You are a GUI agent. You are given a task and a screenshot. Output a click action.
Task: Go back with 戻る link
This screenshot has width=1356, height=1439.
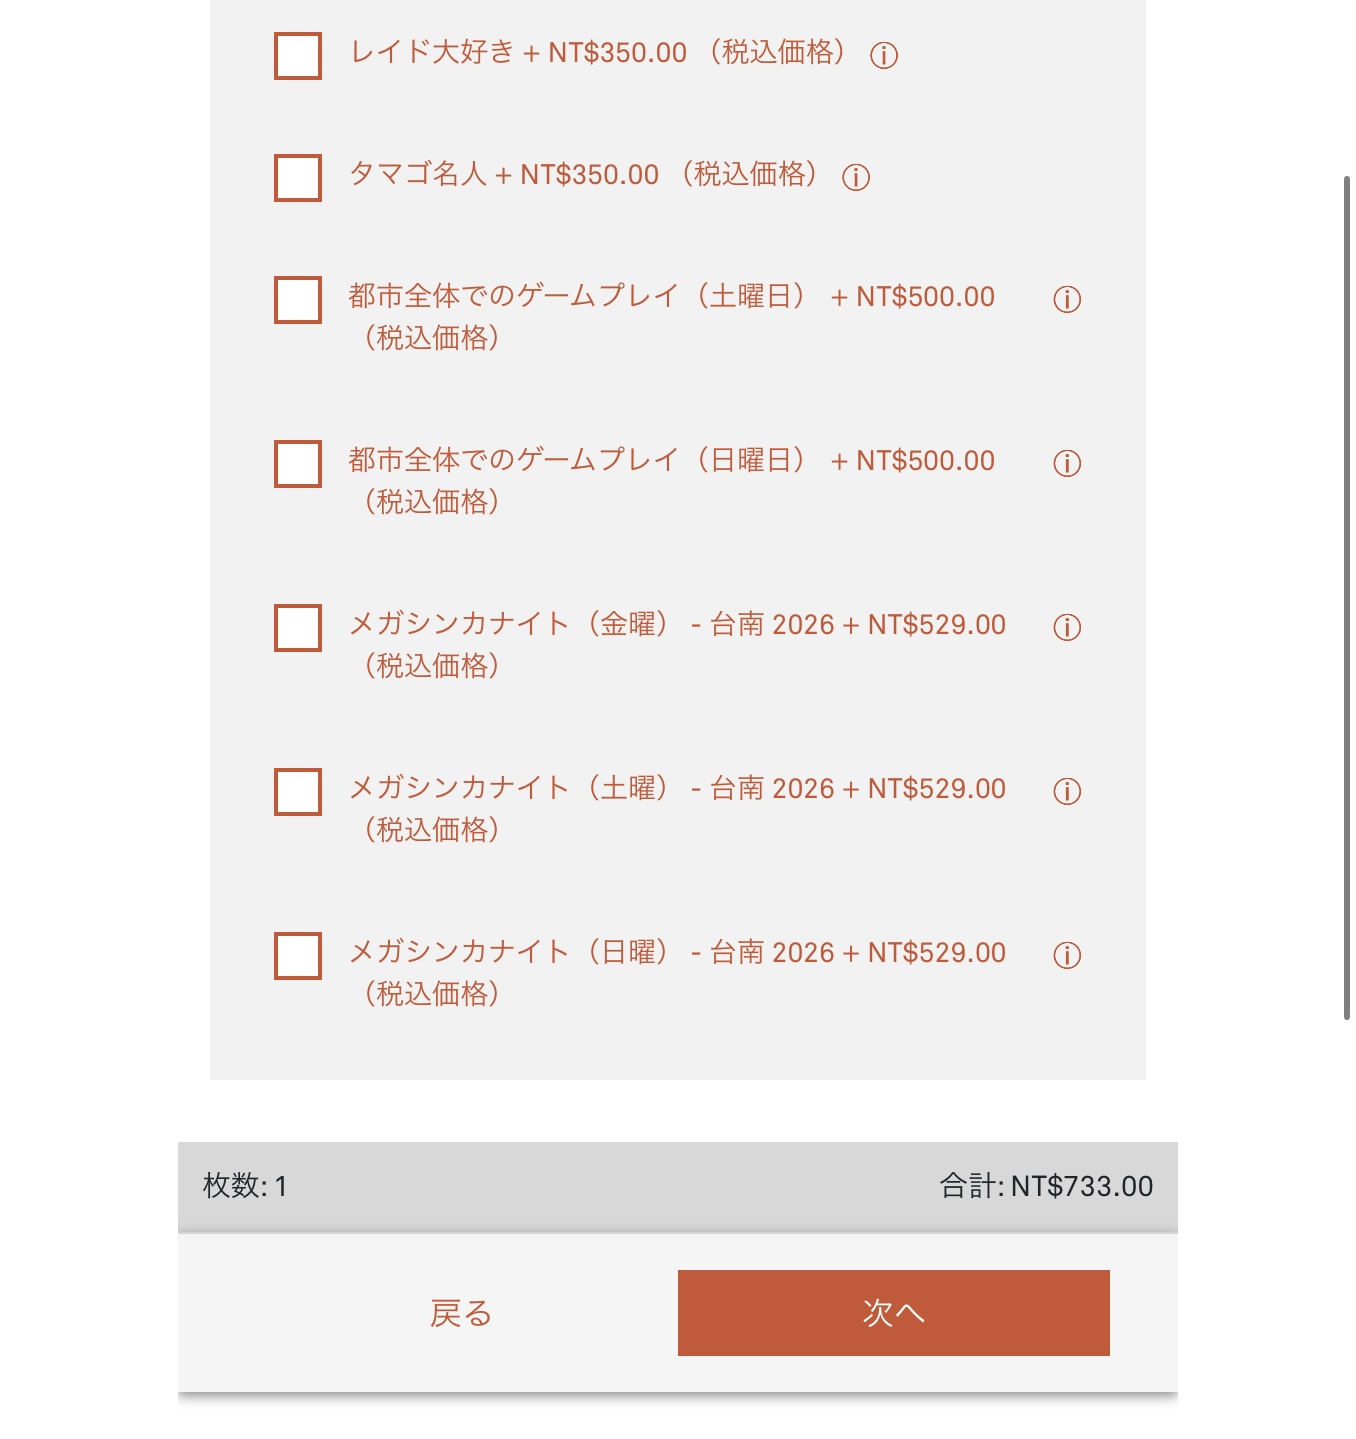click(x=460, y=1313)
